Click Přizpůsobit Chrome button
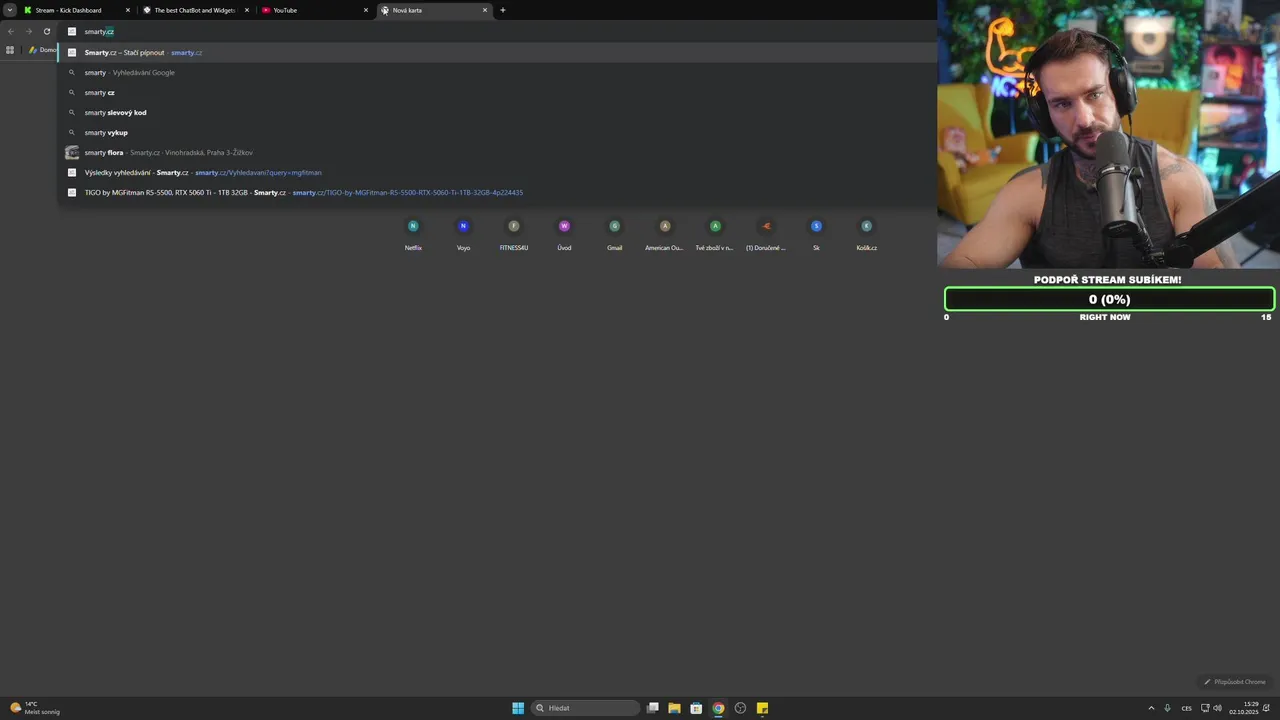The image size is (1280, 720). click(1235, 682)
